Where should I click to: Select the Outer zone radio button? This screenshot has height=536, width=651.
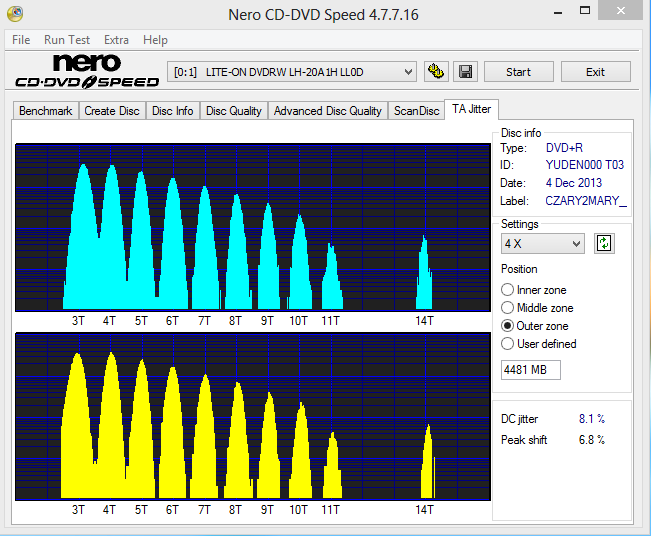[507, 326]
